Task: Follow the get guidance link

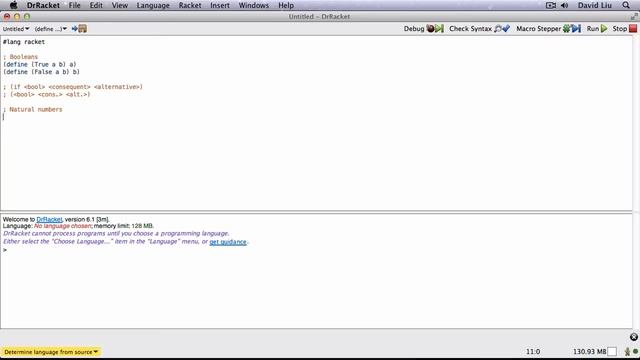Action: point(228,242)
